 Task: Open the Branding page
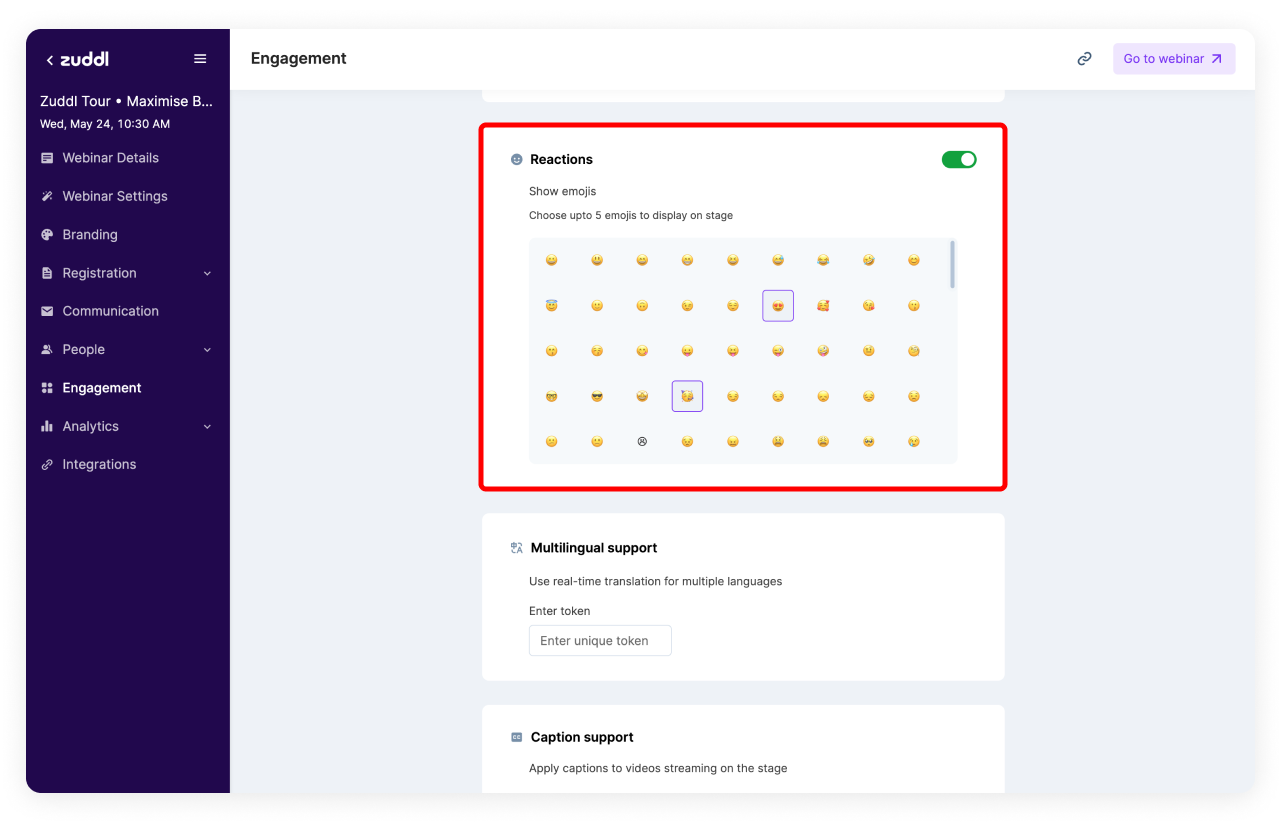(90, 235)
